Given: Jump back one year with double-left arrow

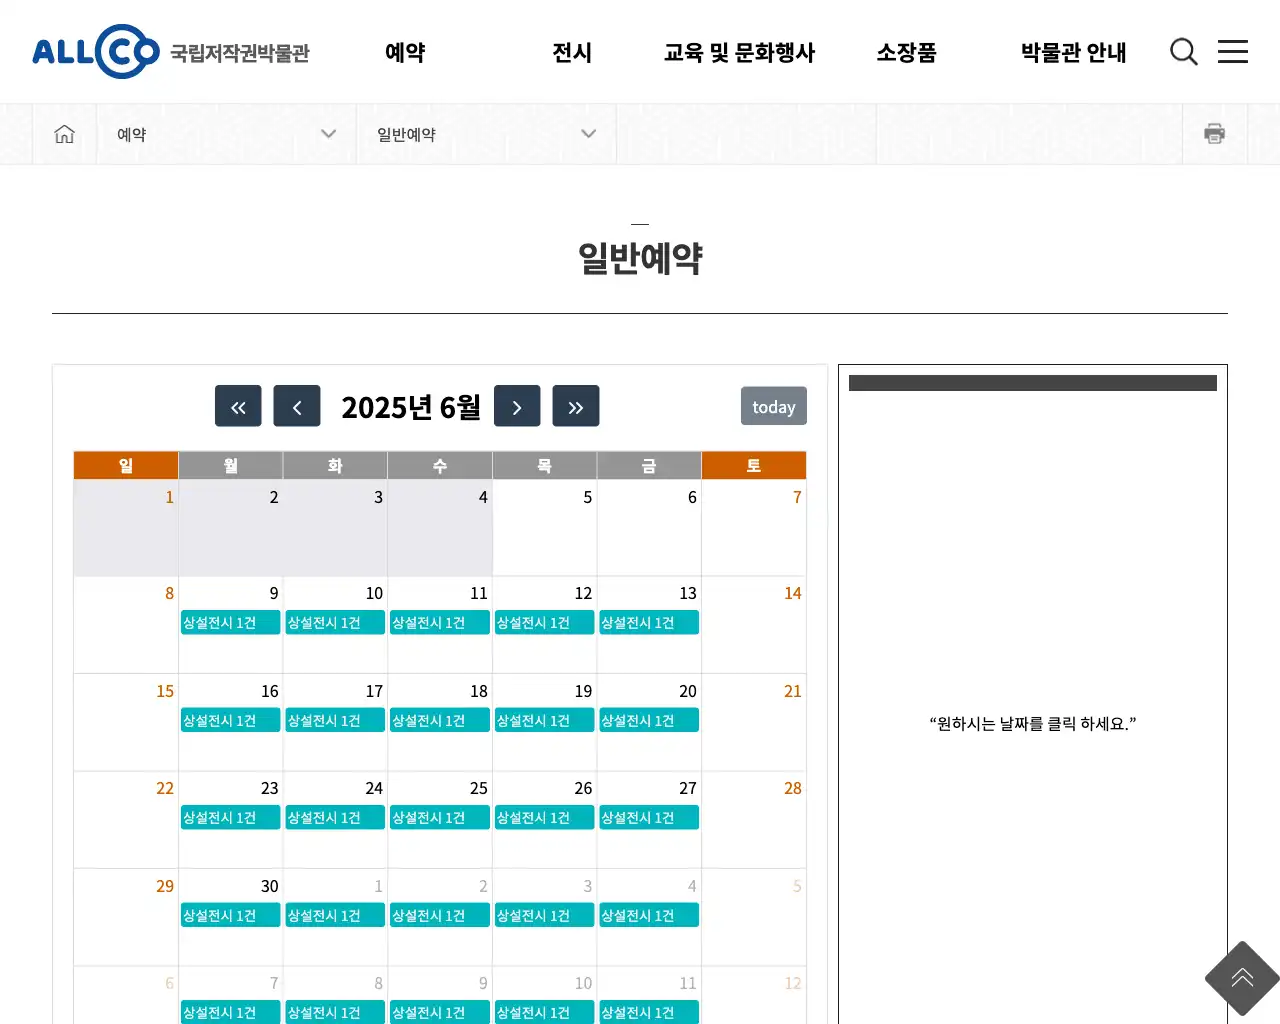Looking at the screenshot, I should [238, 406].
